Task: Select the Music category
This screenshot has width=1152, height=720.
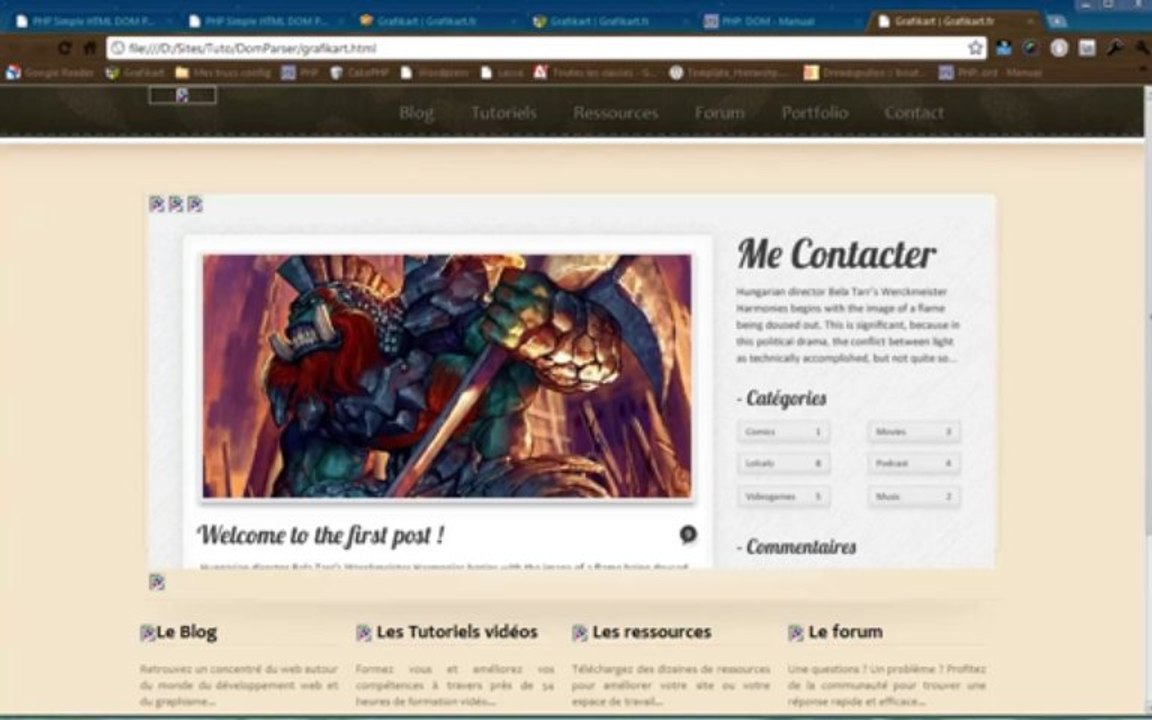Action: pyautogui.click(x=914, y=497)
